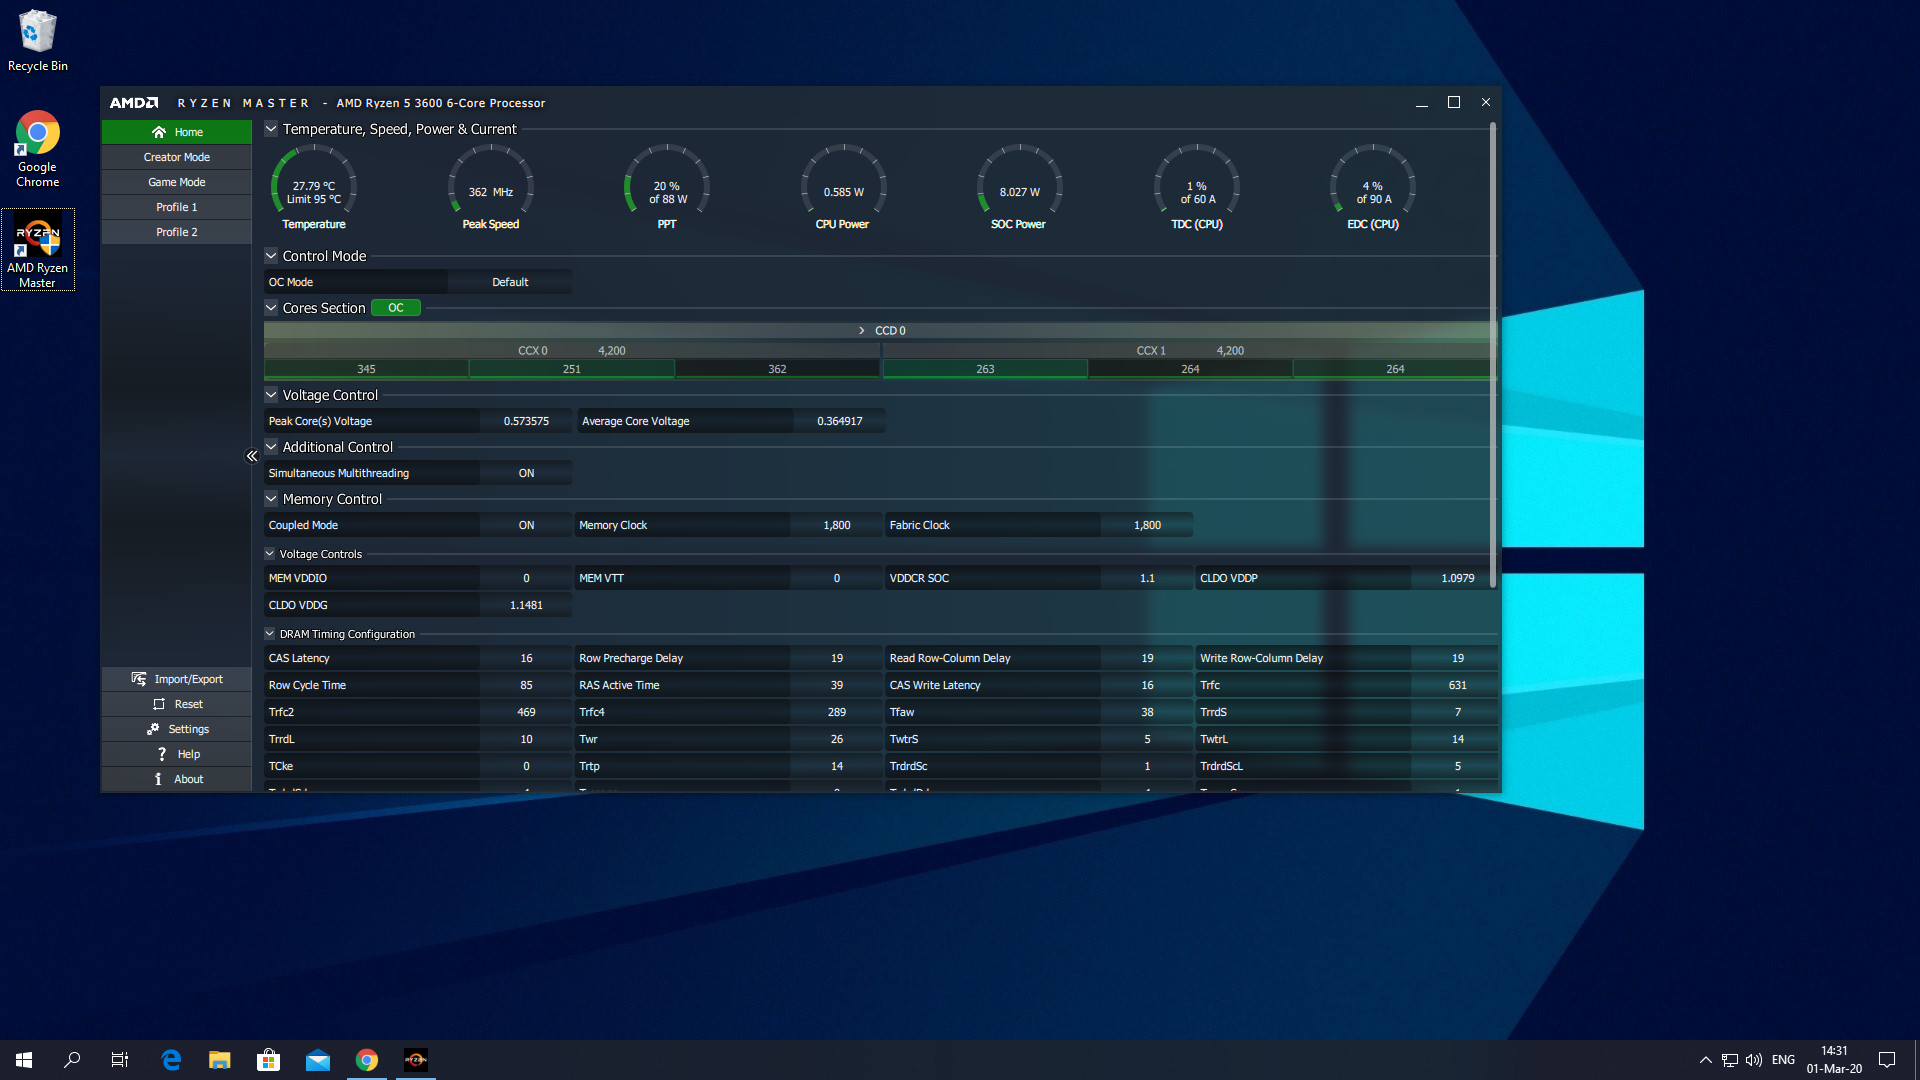Click the Memory Clock 1,800 value
The height and width of the screenshot is (1080, 1920).
click(x=837, y=525)
